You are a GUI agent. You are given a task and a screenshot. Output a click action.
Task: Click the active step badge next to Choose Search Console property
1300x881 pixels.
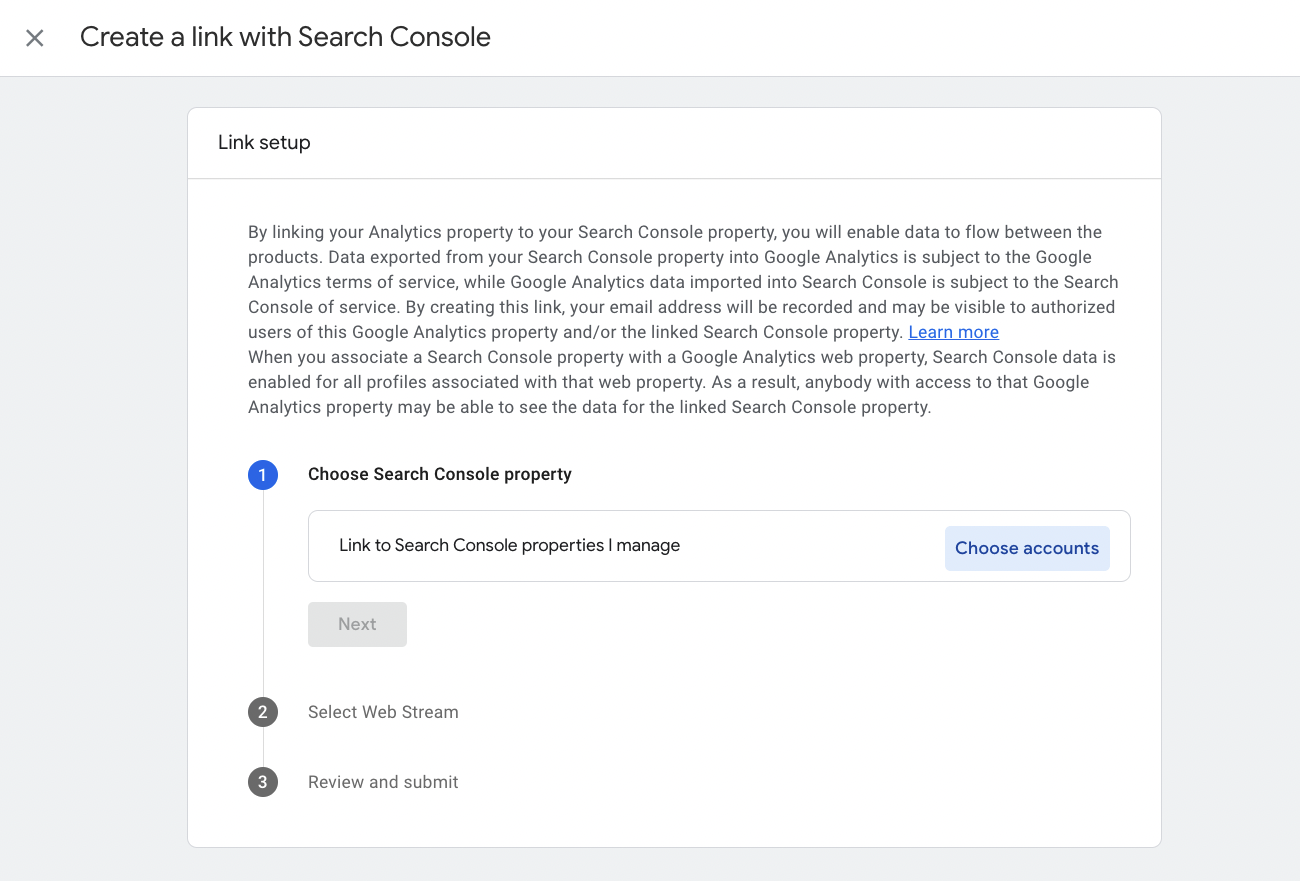click(263, 475)
